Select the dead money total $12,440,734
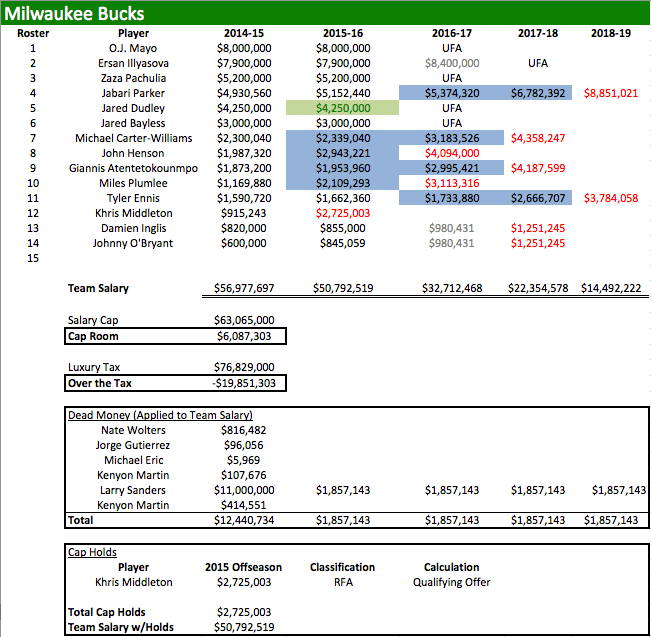 244,520
